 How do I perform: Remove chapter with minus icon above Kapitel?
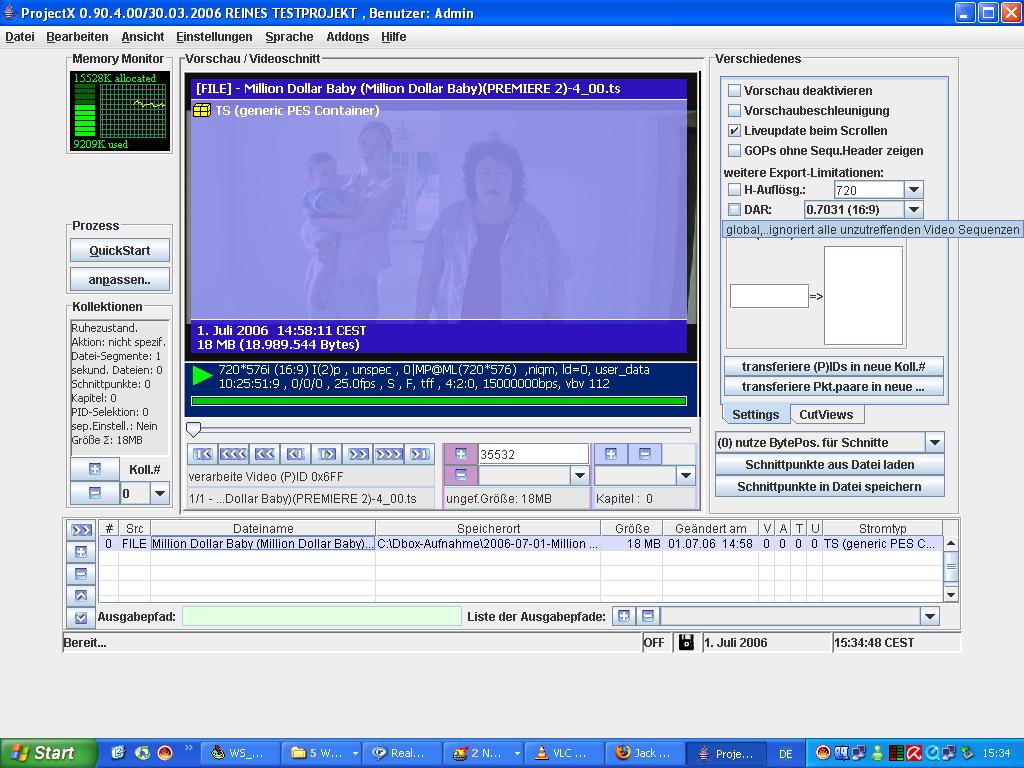tap(645, 454)
